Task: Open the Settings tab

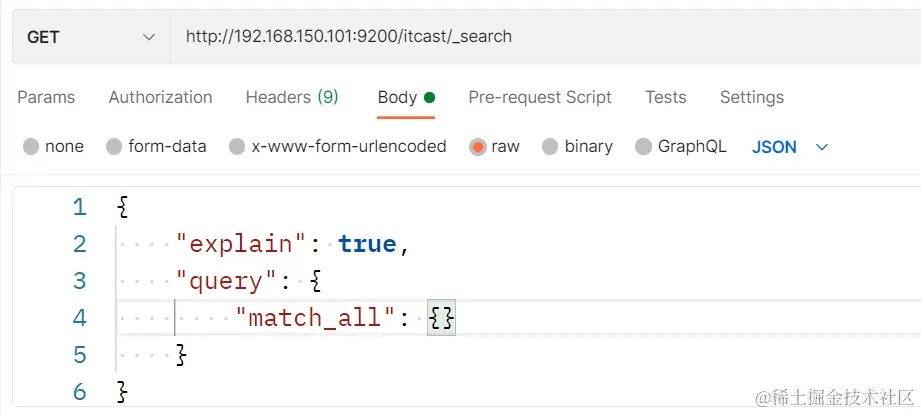Action: [x=752, y=97]
